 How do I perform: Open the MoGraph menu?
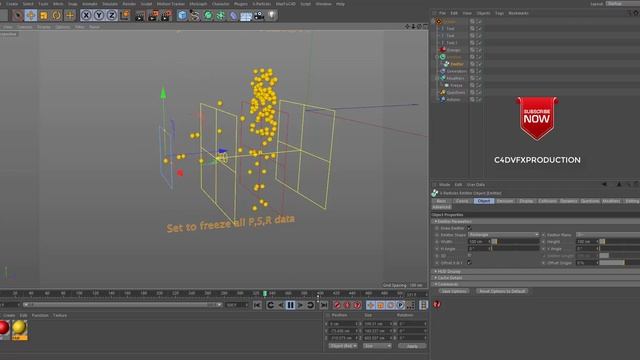click(x=198, y=4)
